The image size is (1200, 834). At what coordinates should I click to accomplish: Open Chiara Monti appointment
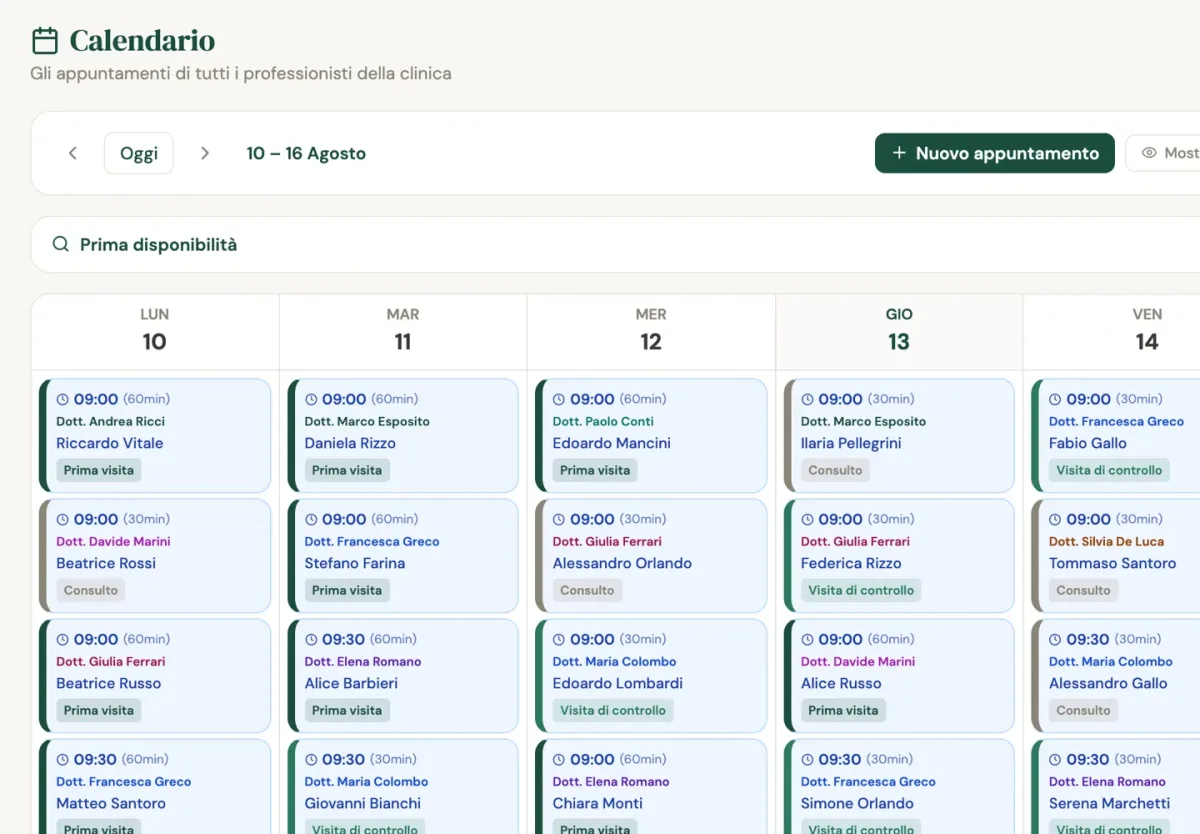click(651, 786)
